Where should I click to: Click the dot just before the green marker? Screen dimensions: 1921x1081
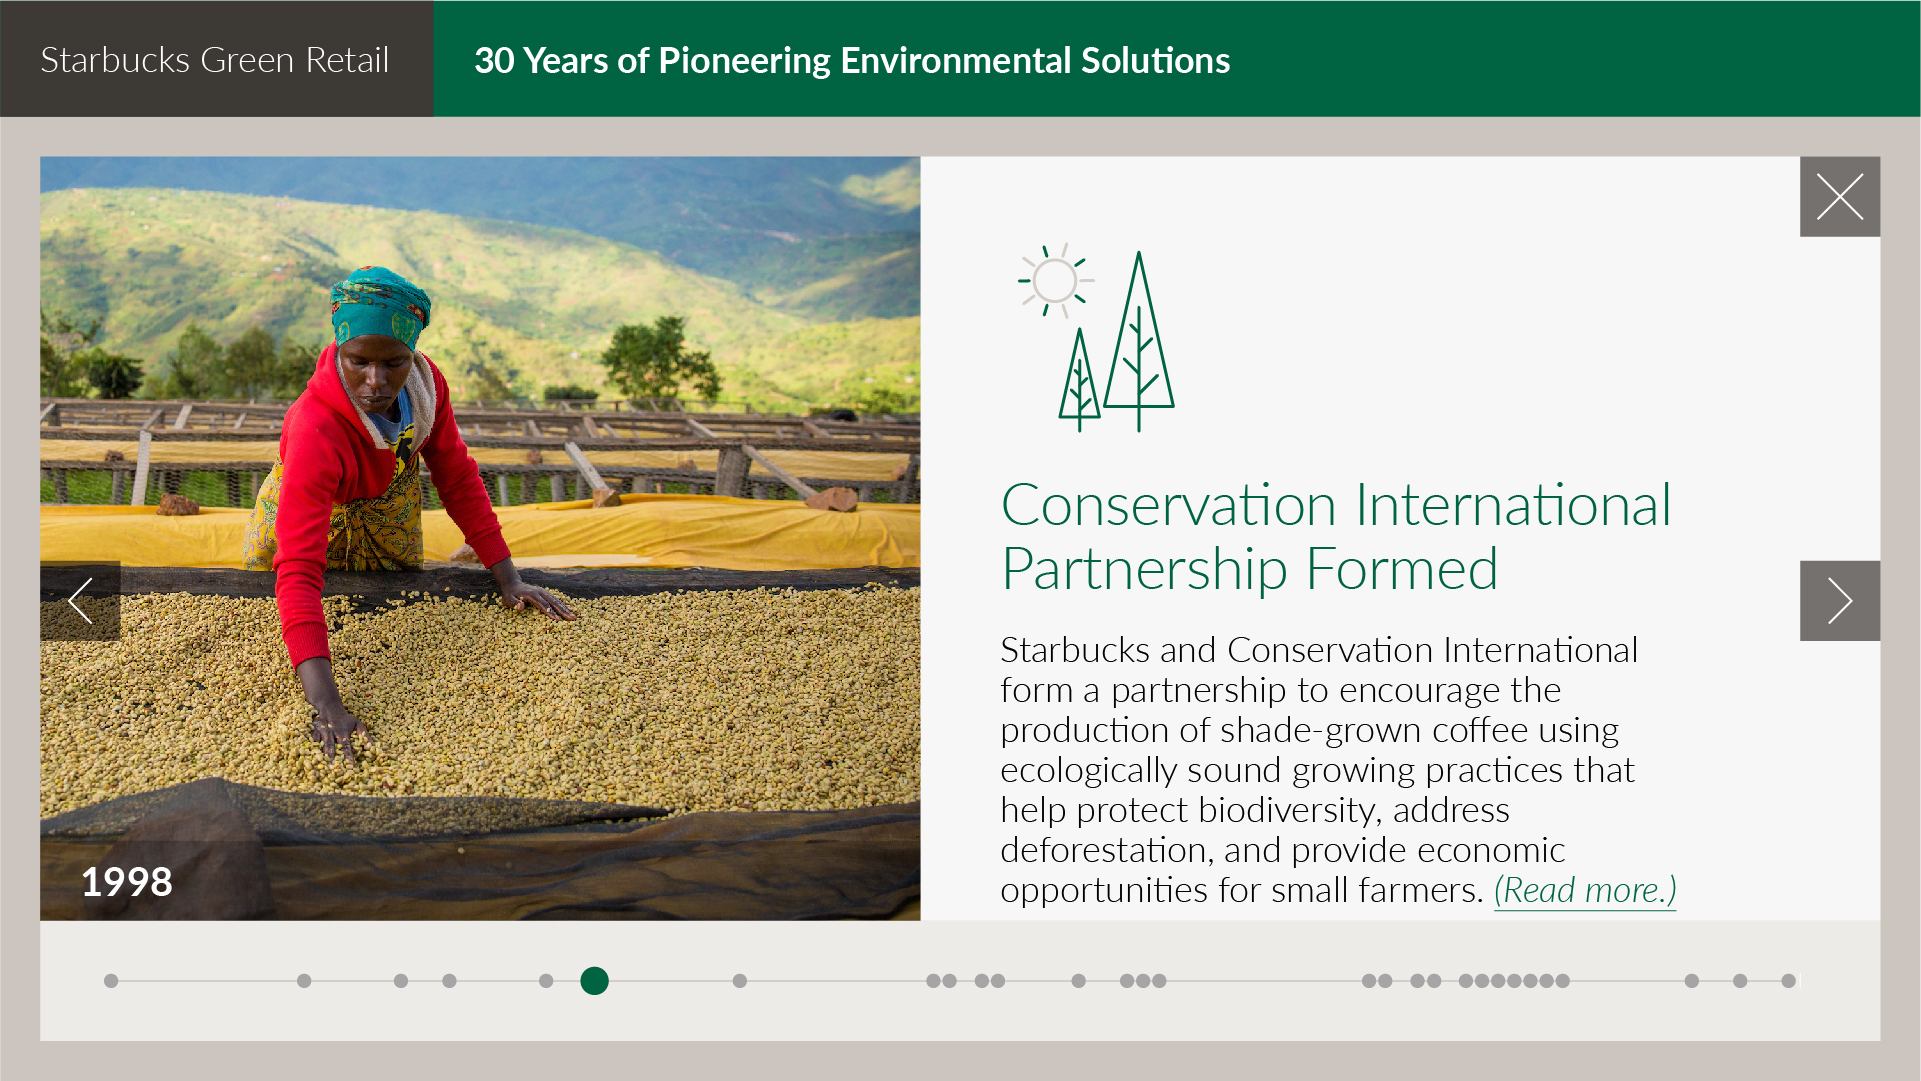[x=546, y=981]
